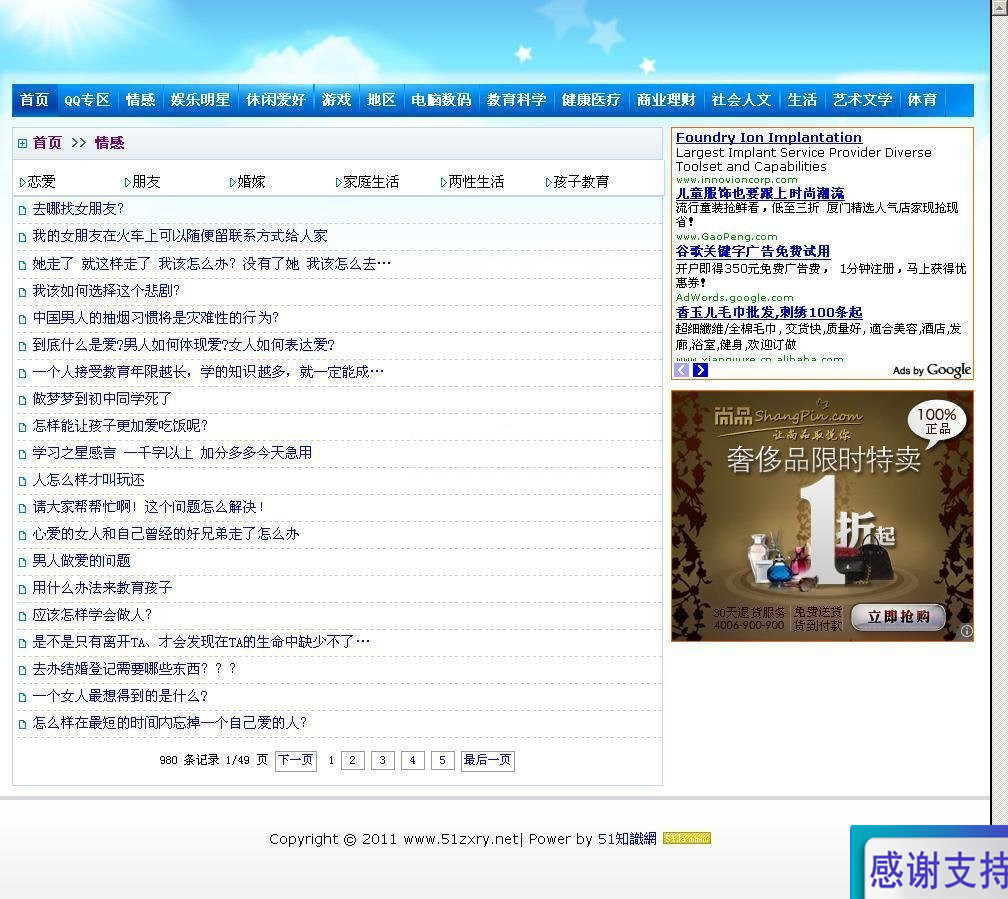Click the Ads by Google label
Viewport: 1008px width, 899px height.
[932, 370]
